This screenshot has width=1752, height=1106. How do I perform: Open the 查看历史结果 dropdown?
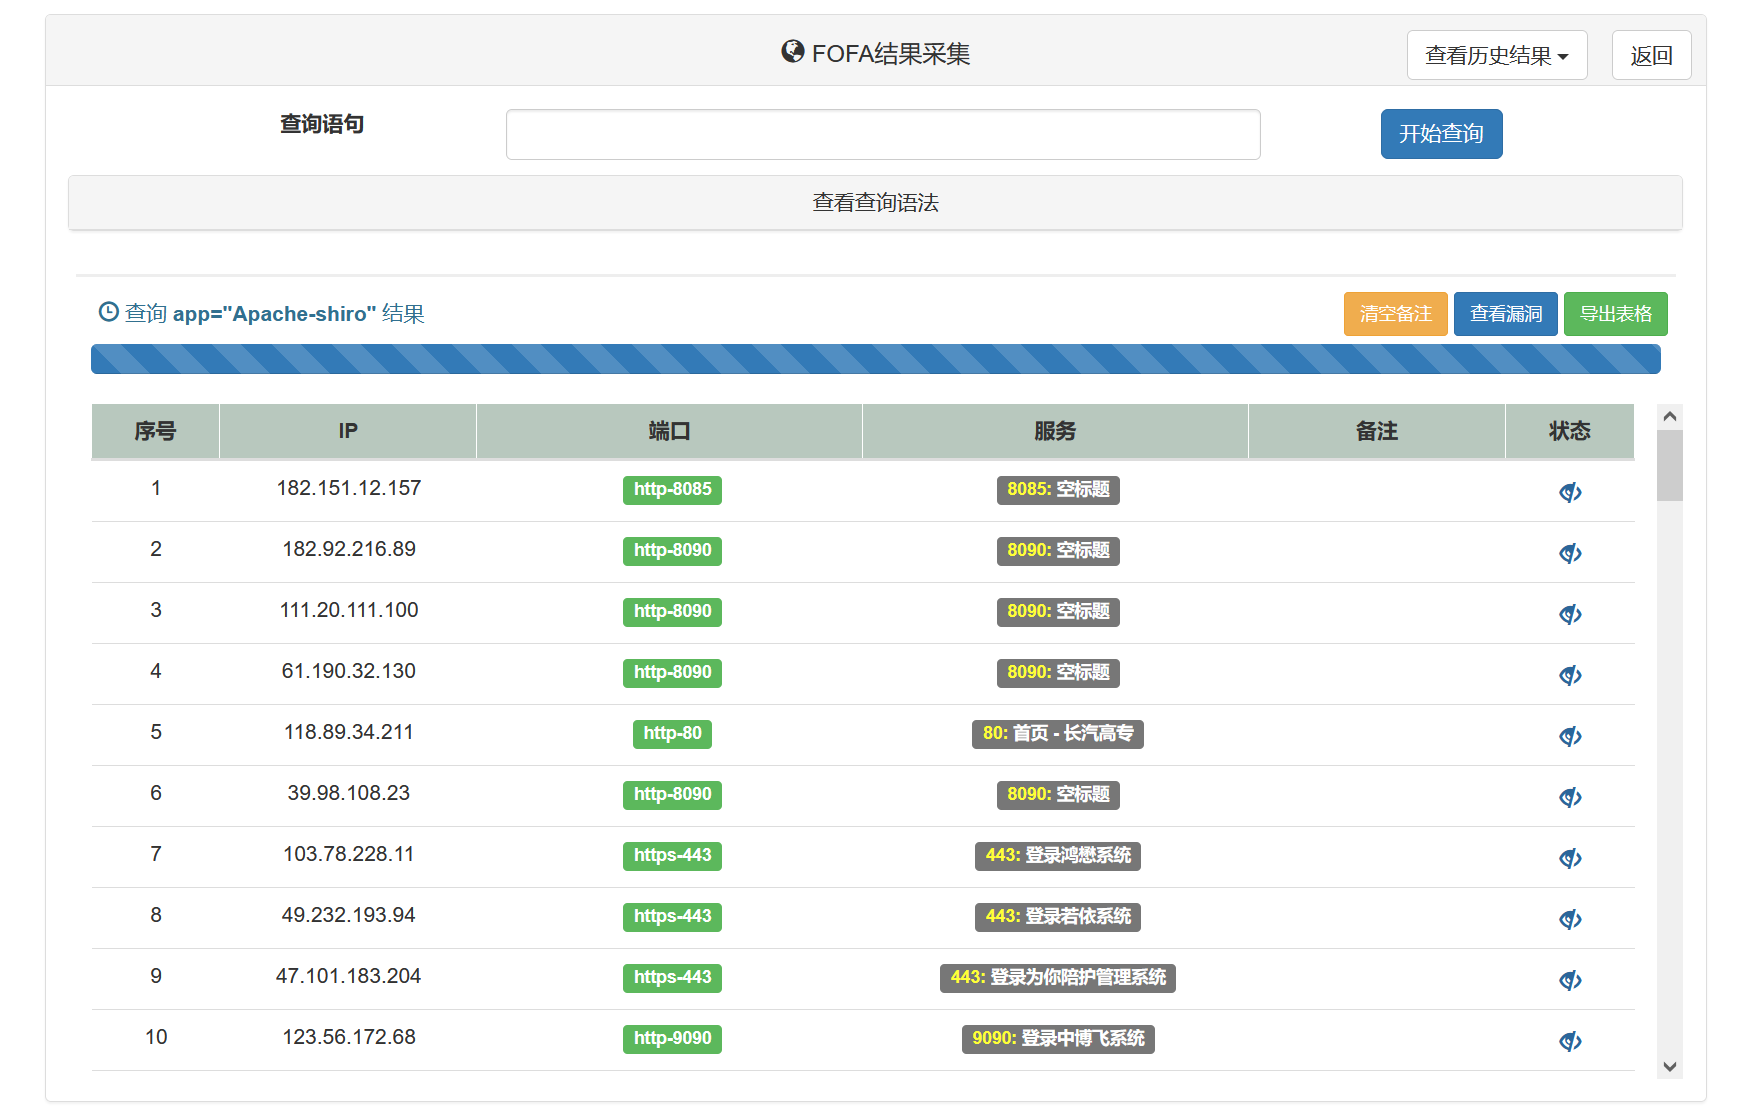coord(1496,55)
